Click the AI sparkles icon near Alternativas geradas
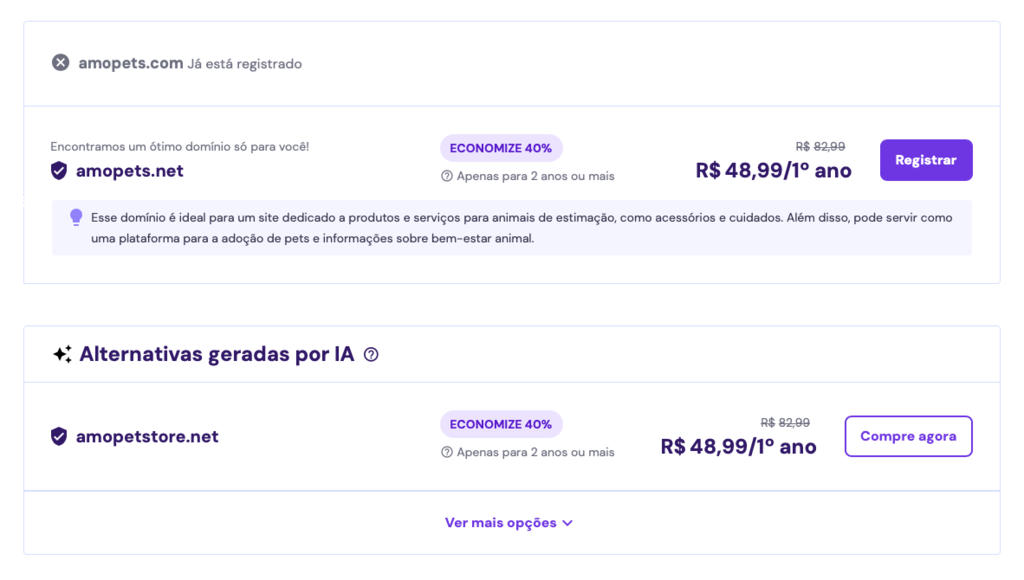Image resolution: width=1024 pixels, height=580 pixels. [64, 353]
